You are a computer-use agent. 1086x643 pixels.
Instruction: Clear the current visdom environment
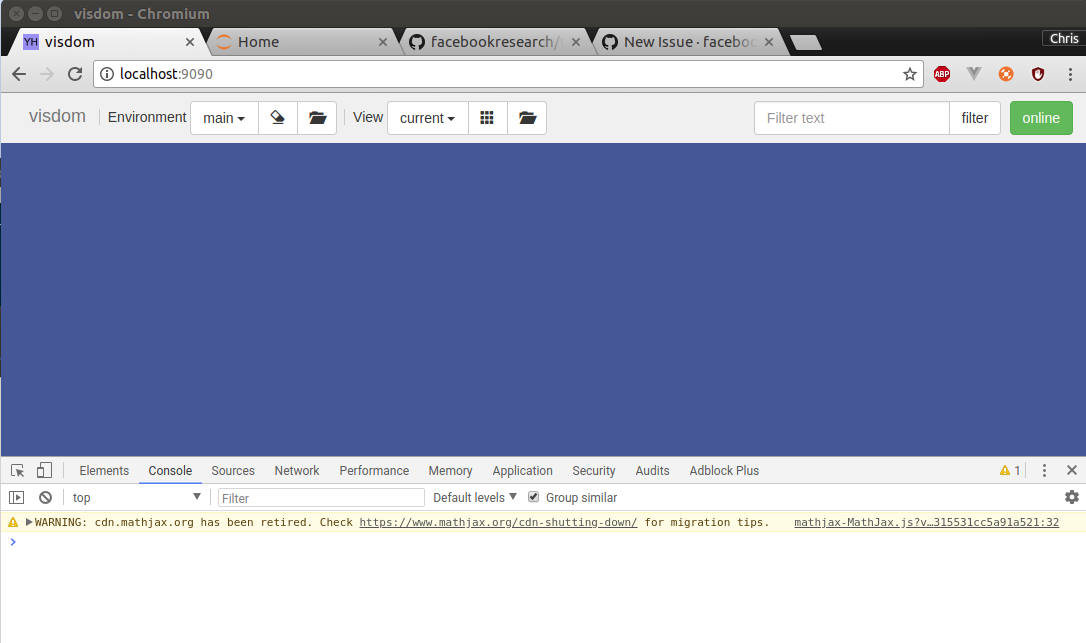pyautogui.click(x=278, y=117)
